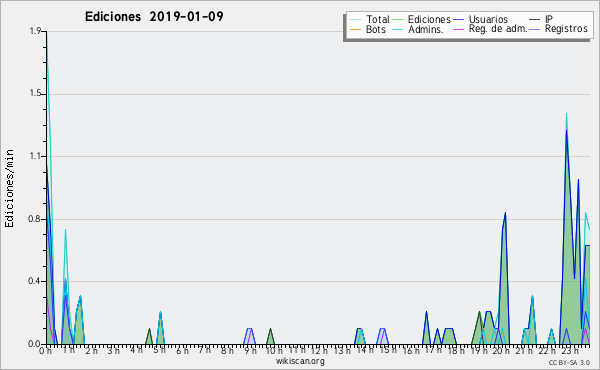Click the '6 h' x-axis label
Viewport: 600px width, 370px height.
tap(182, 350)
